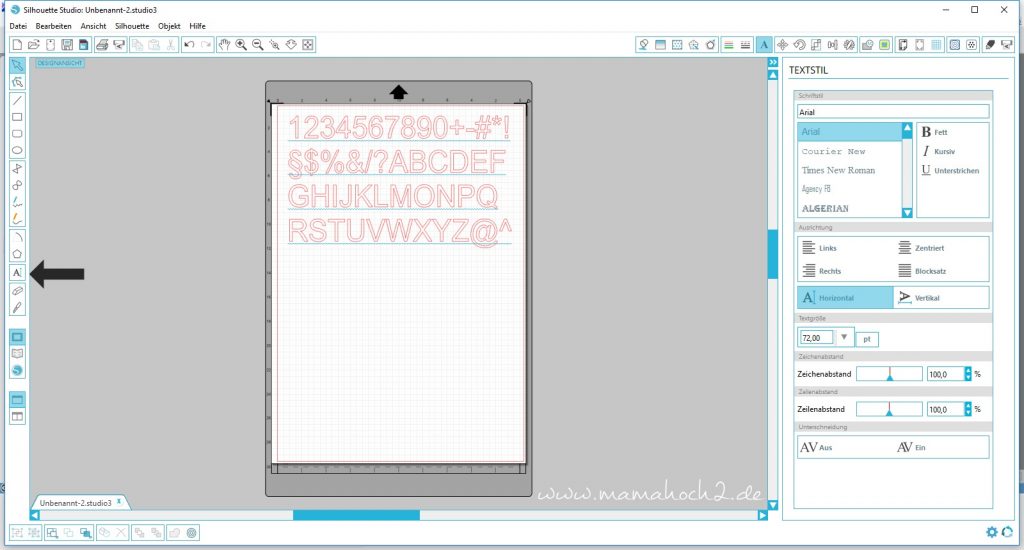1024x550 pixels.
Task: Open the Offset panel
Action: coord(885,44)
